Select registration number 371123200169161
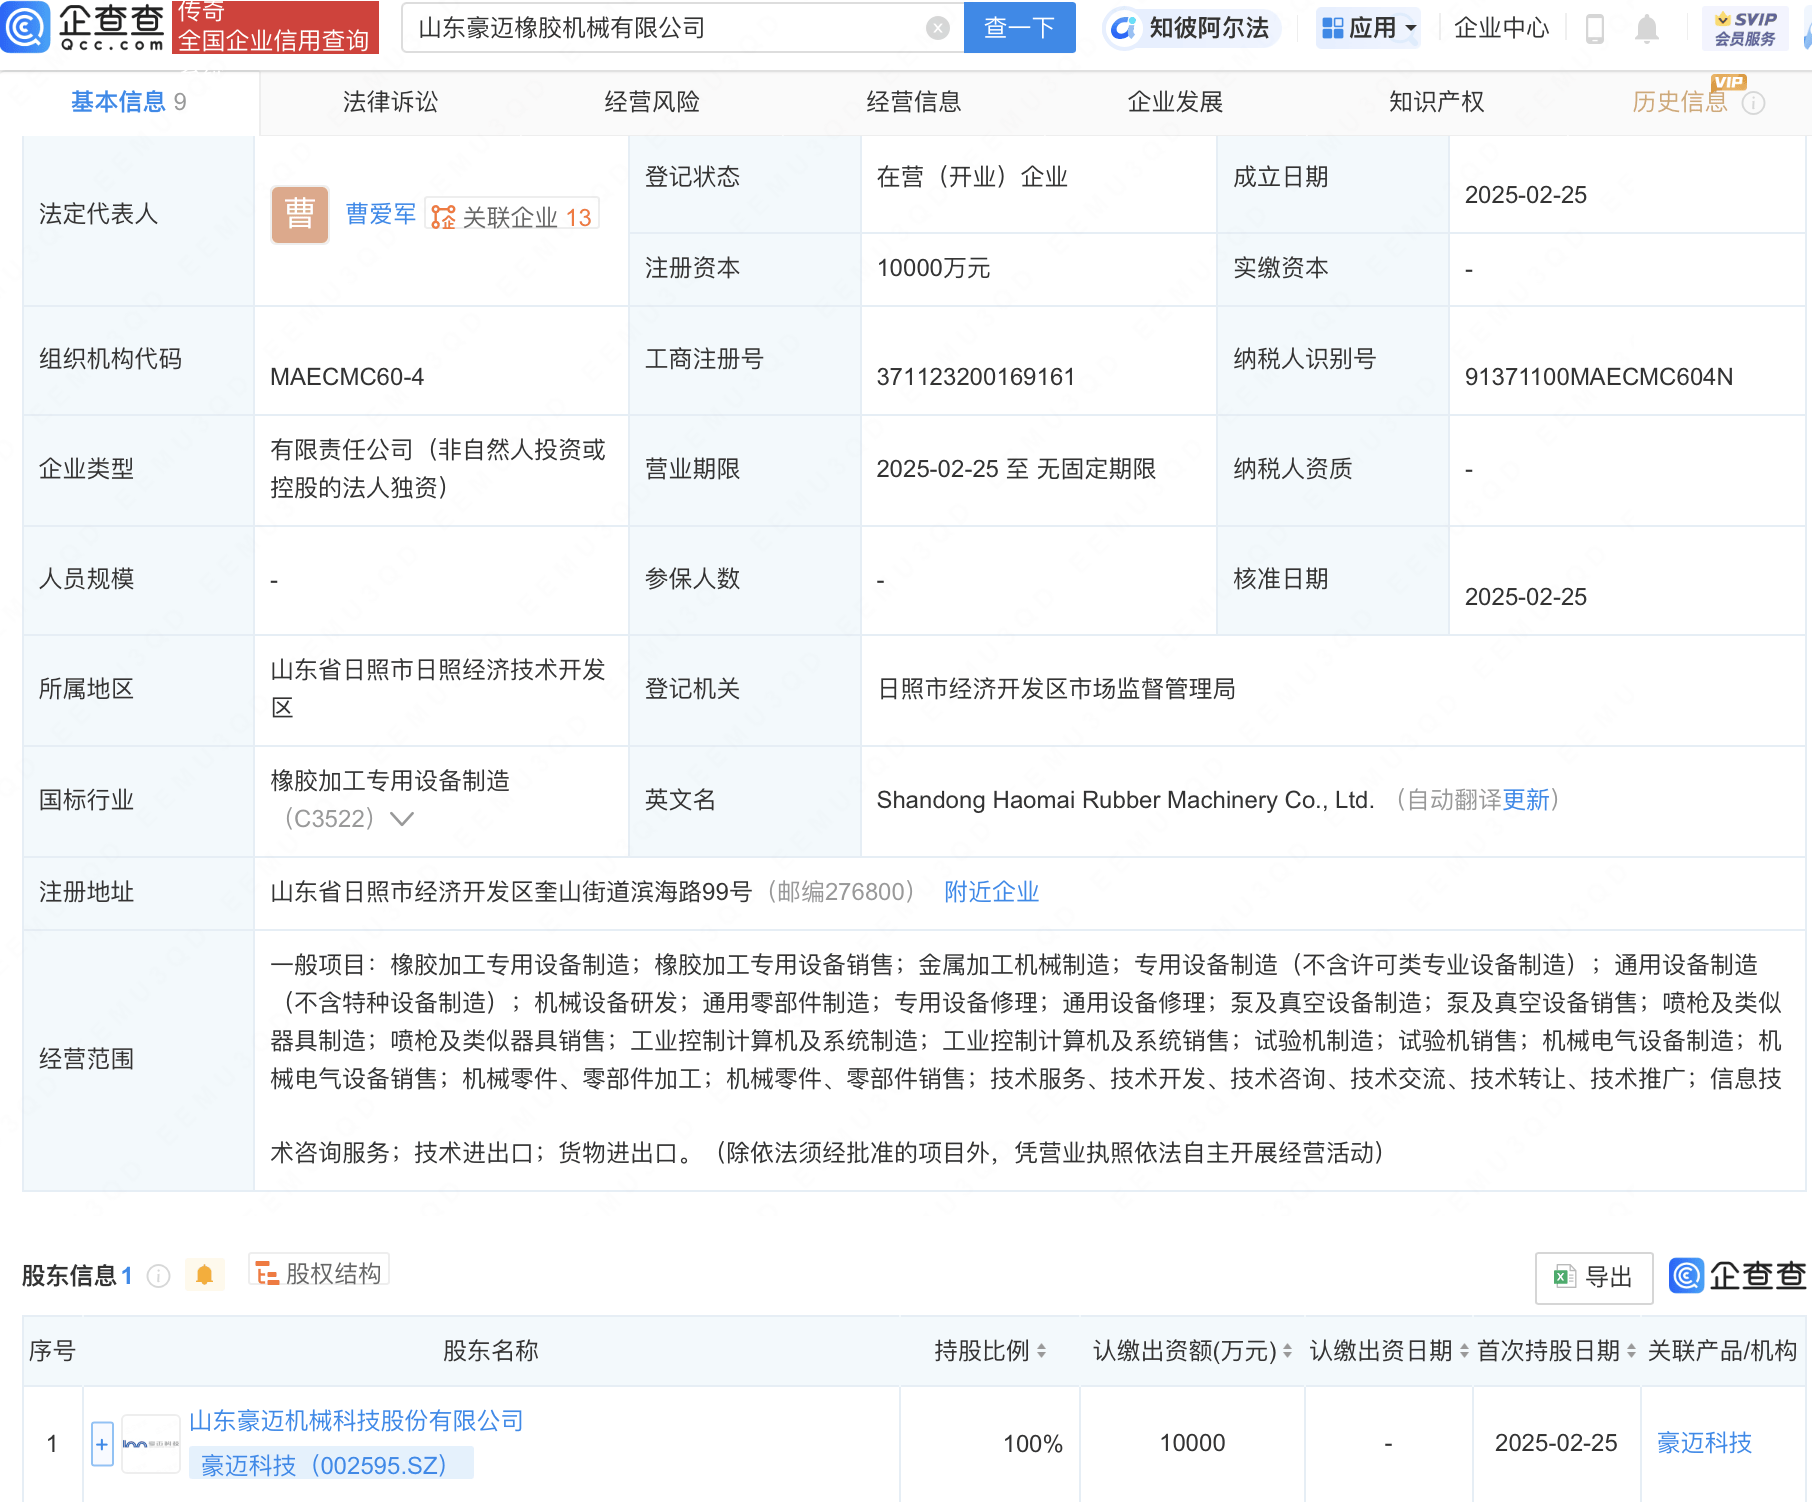 tap(975, 377)
